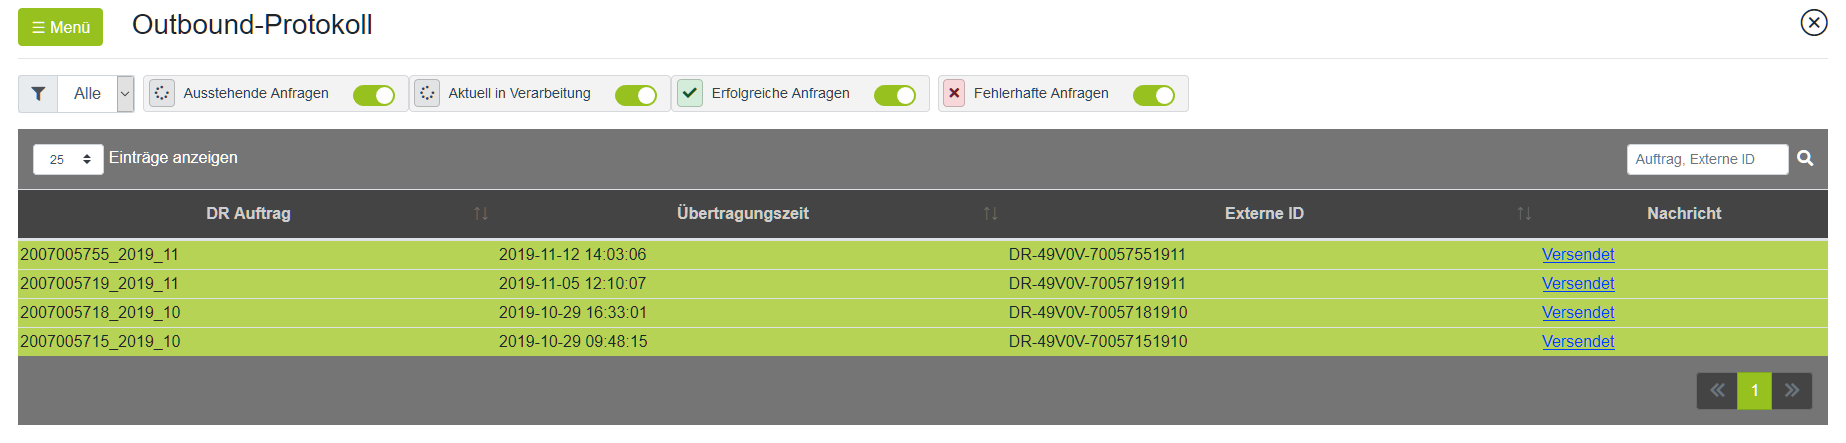The image size is (1846, 443).
Task: Sort by Externe ID column arrows
Action: point(1524,213)
